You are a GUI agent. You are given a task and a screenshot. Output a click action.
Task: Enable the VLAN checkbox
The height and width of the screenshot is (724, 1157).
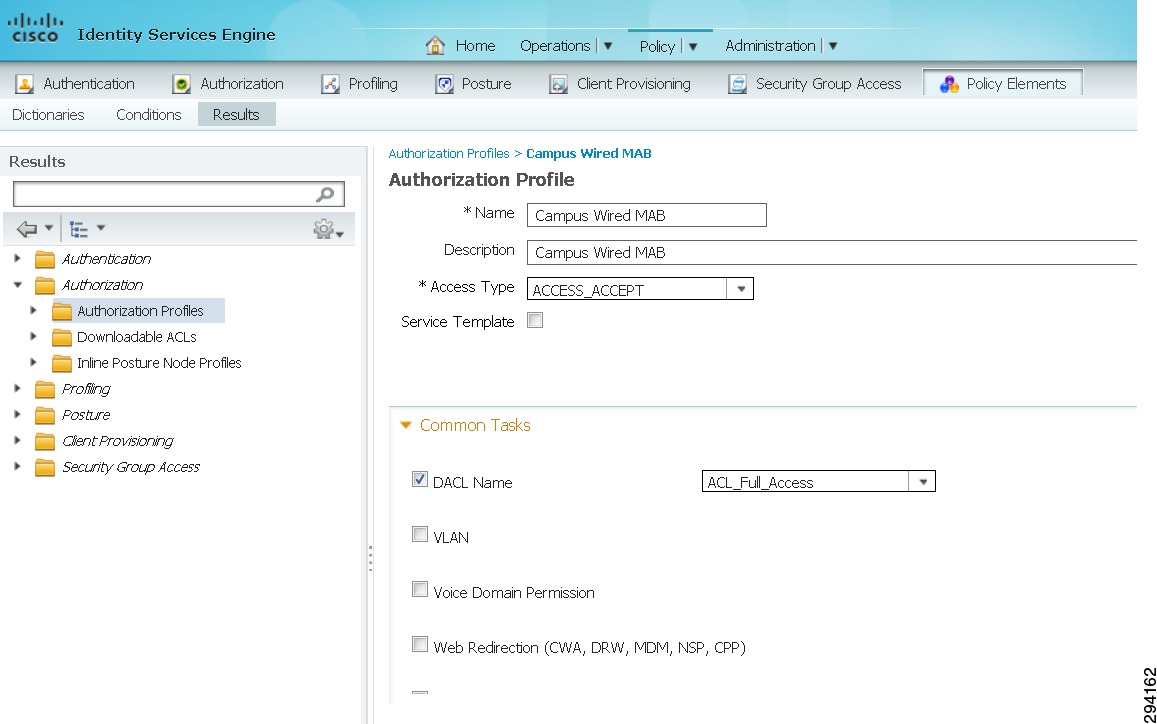[x=420, y=534]
